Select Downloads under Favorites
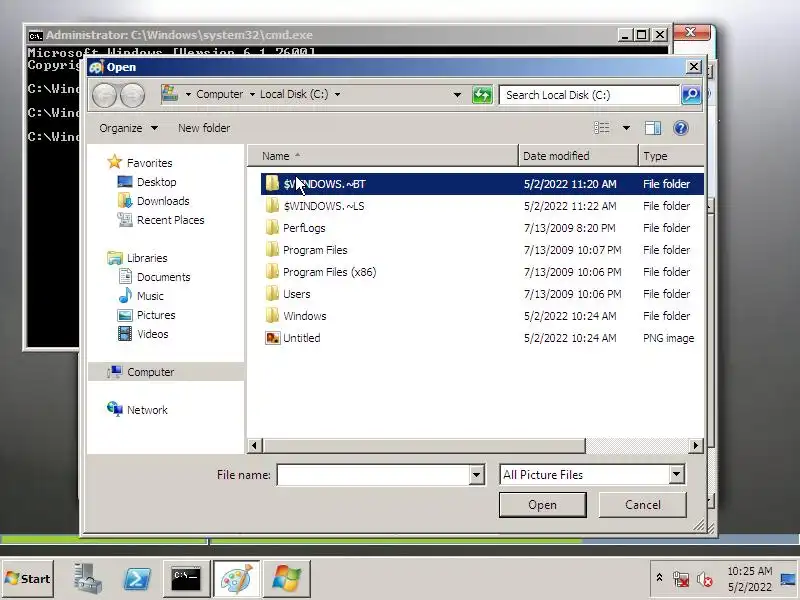 pyautogui.click(x=153, y=201)
